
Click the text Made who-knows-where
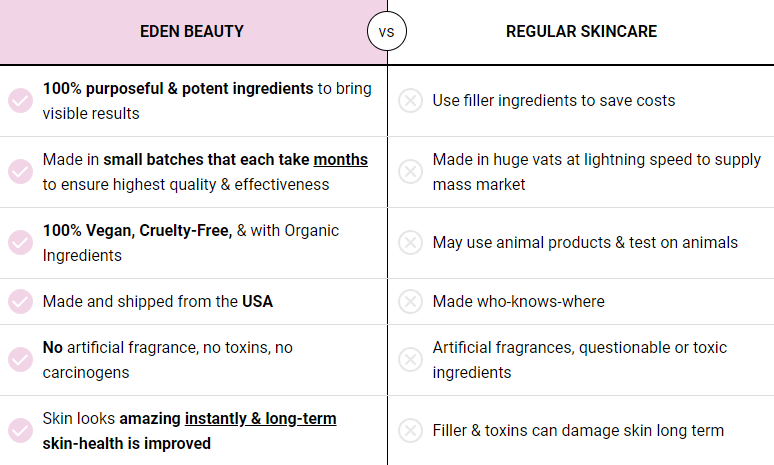(518, 301)
